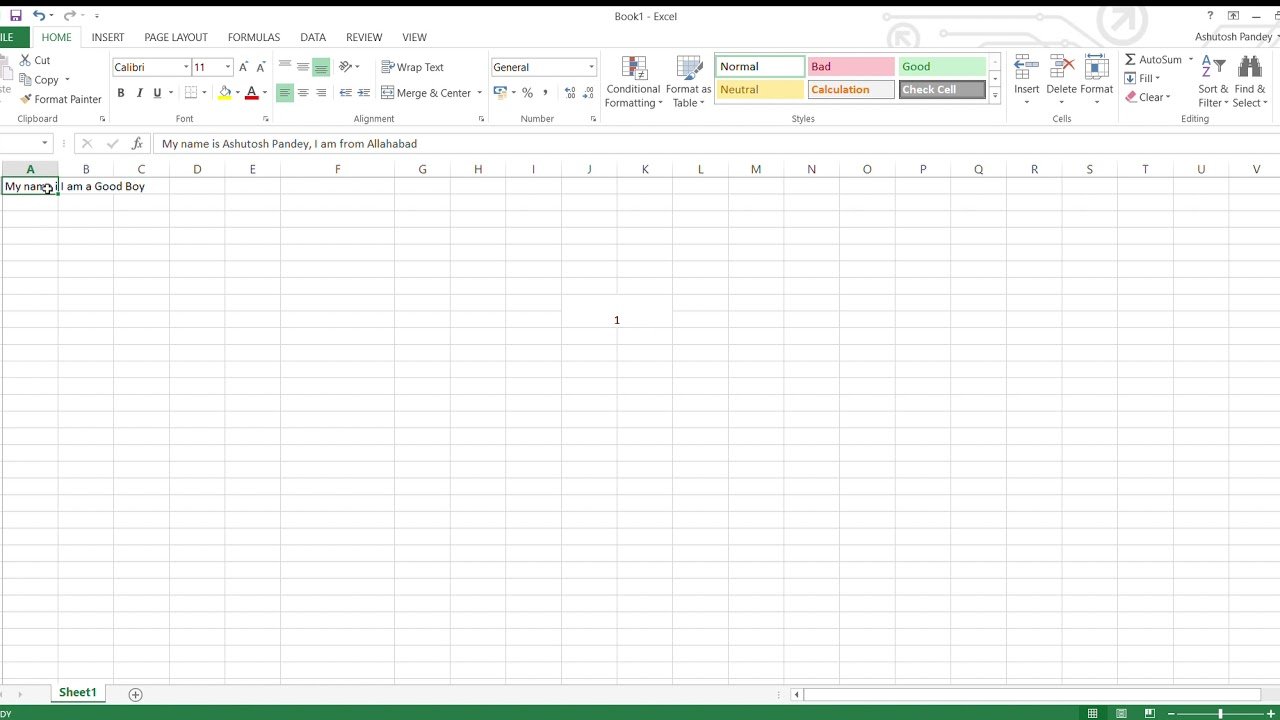
Task: Redo the last undone action
Action: pyautogui.click(x=69, y=16)
